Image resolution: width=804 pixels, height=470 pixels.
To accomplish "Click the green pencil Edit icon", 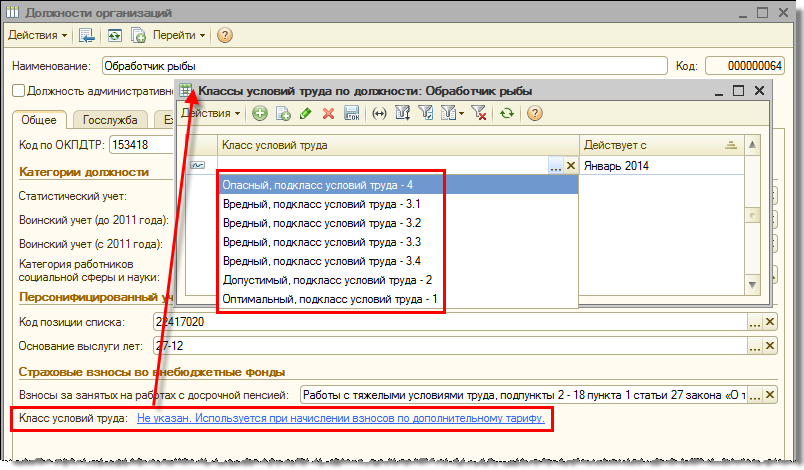I will coord(306,113).
